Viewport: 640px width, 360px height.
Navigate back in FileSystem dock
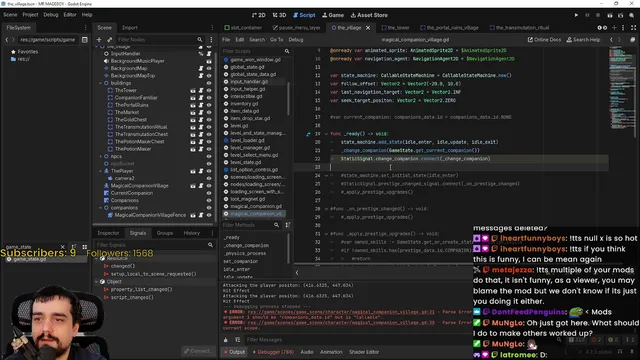coord(7,40)
